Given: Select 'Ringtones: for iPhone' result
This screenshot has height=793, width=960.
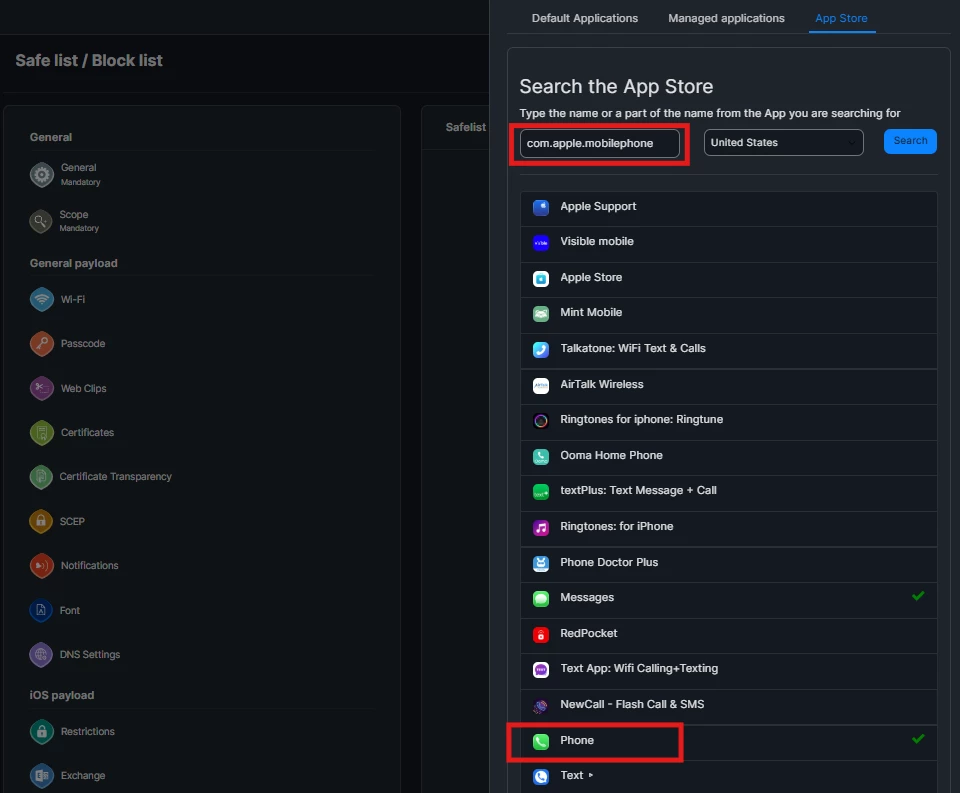Looking at the screenshot, I should pyautogui.click(x=617, y=527).
